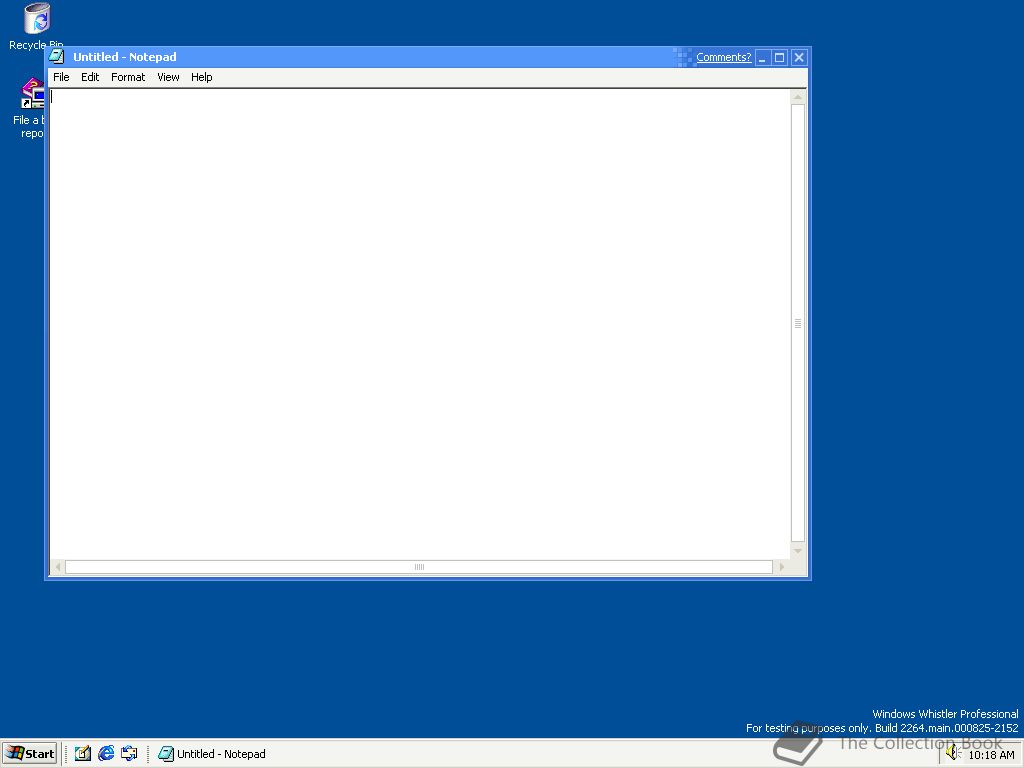This screenshot has width=1024, height=768.
Task: Select the File a bug report desktop icon
Action: [29, 108]
